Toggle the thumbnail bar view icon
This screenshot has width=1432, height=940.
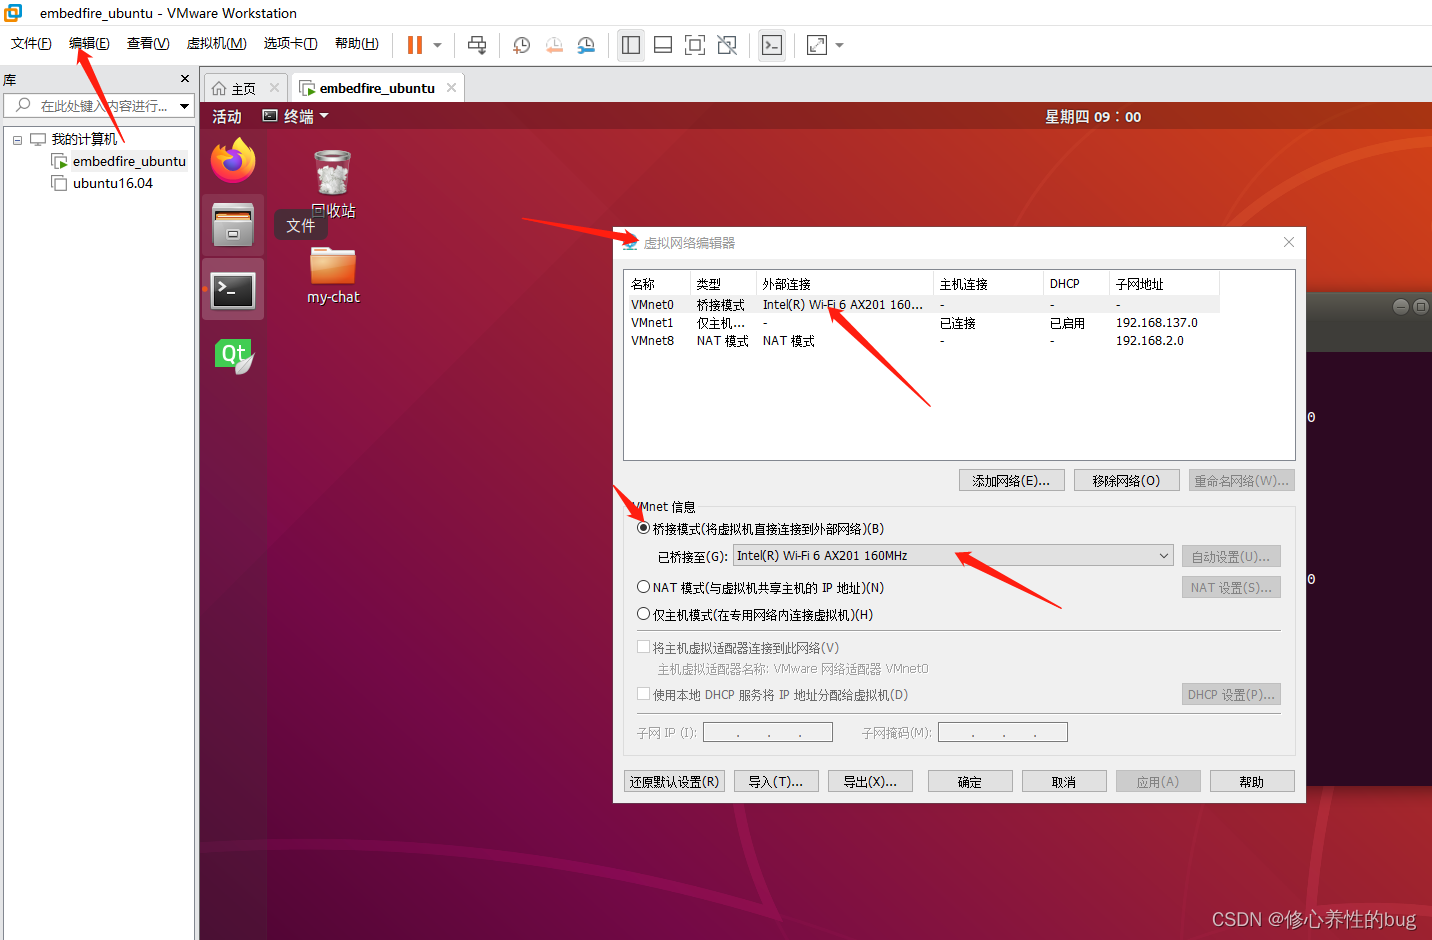coord(663,45)
